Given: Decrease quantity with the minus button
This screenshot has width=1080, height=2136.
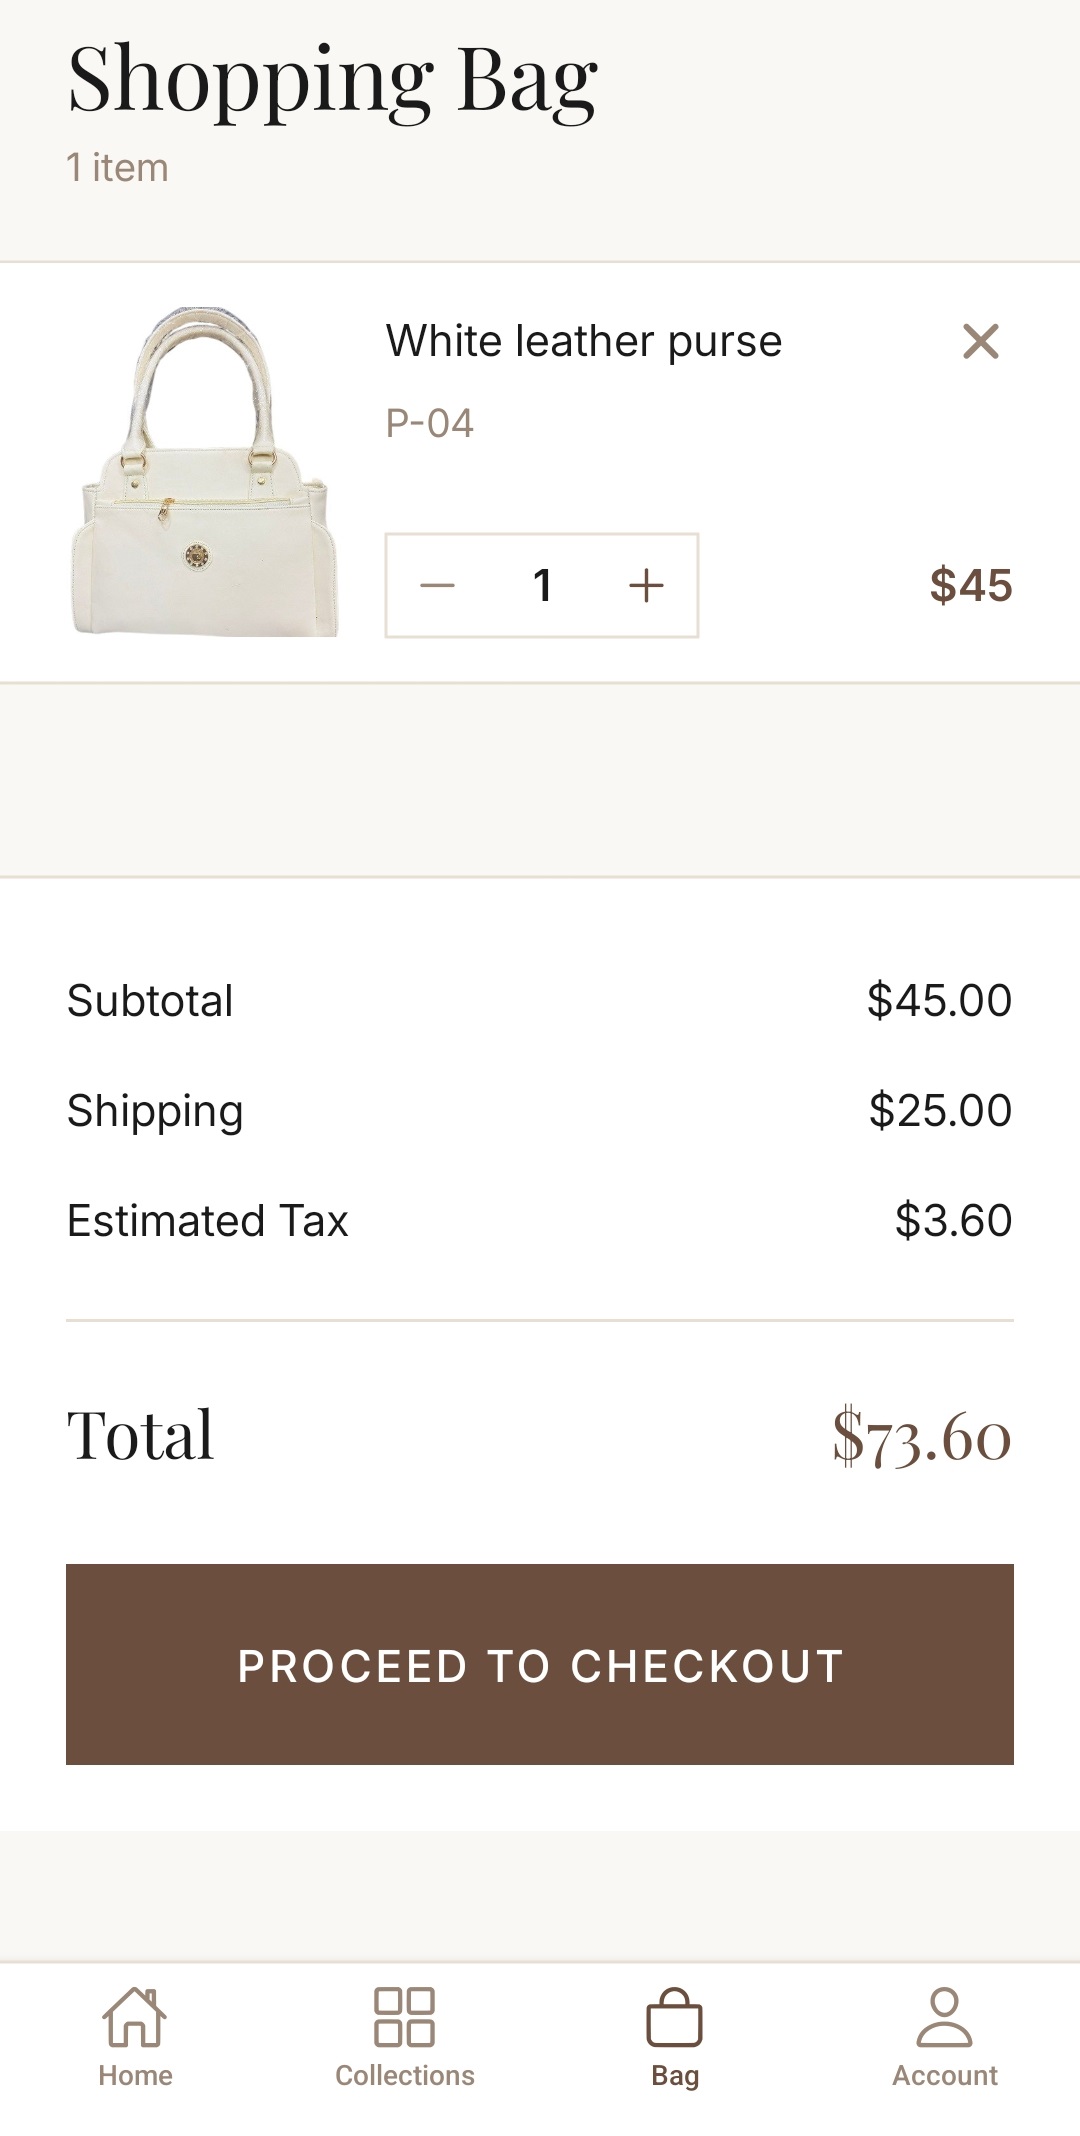Looking at the screenshot, I should click(x=438, y=586).
